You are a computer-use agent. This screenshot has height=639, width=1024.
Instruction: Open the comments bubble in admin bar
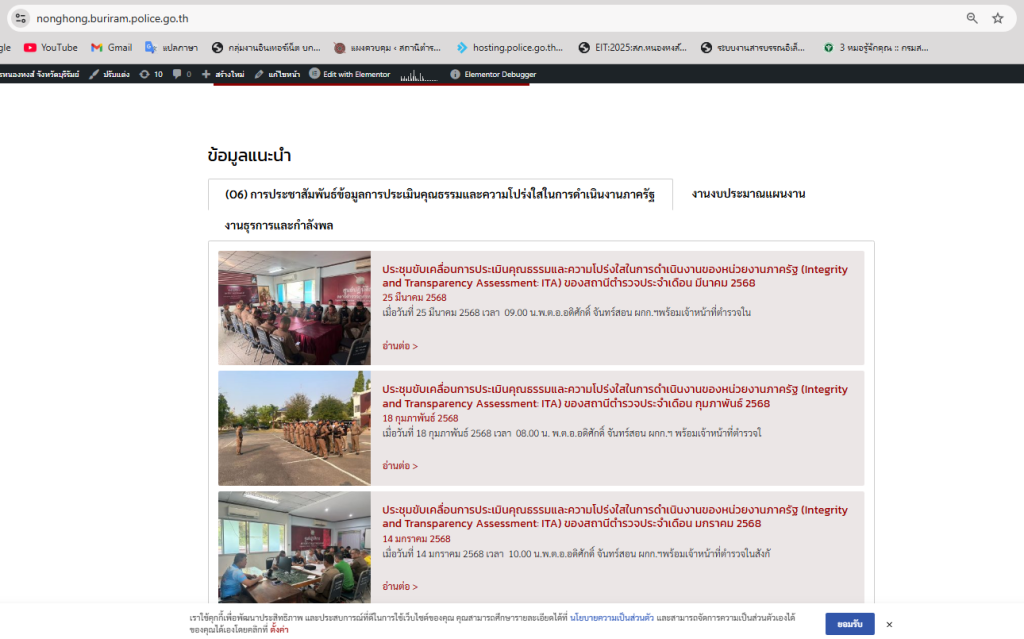(181, 74)
